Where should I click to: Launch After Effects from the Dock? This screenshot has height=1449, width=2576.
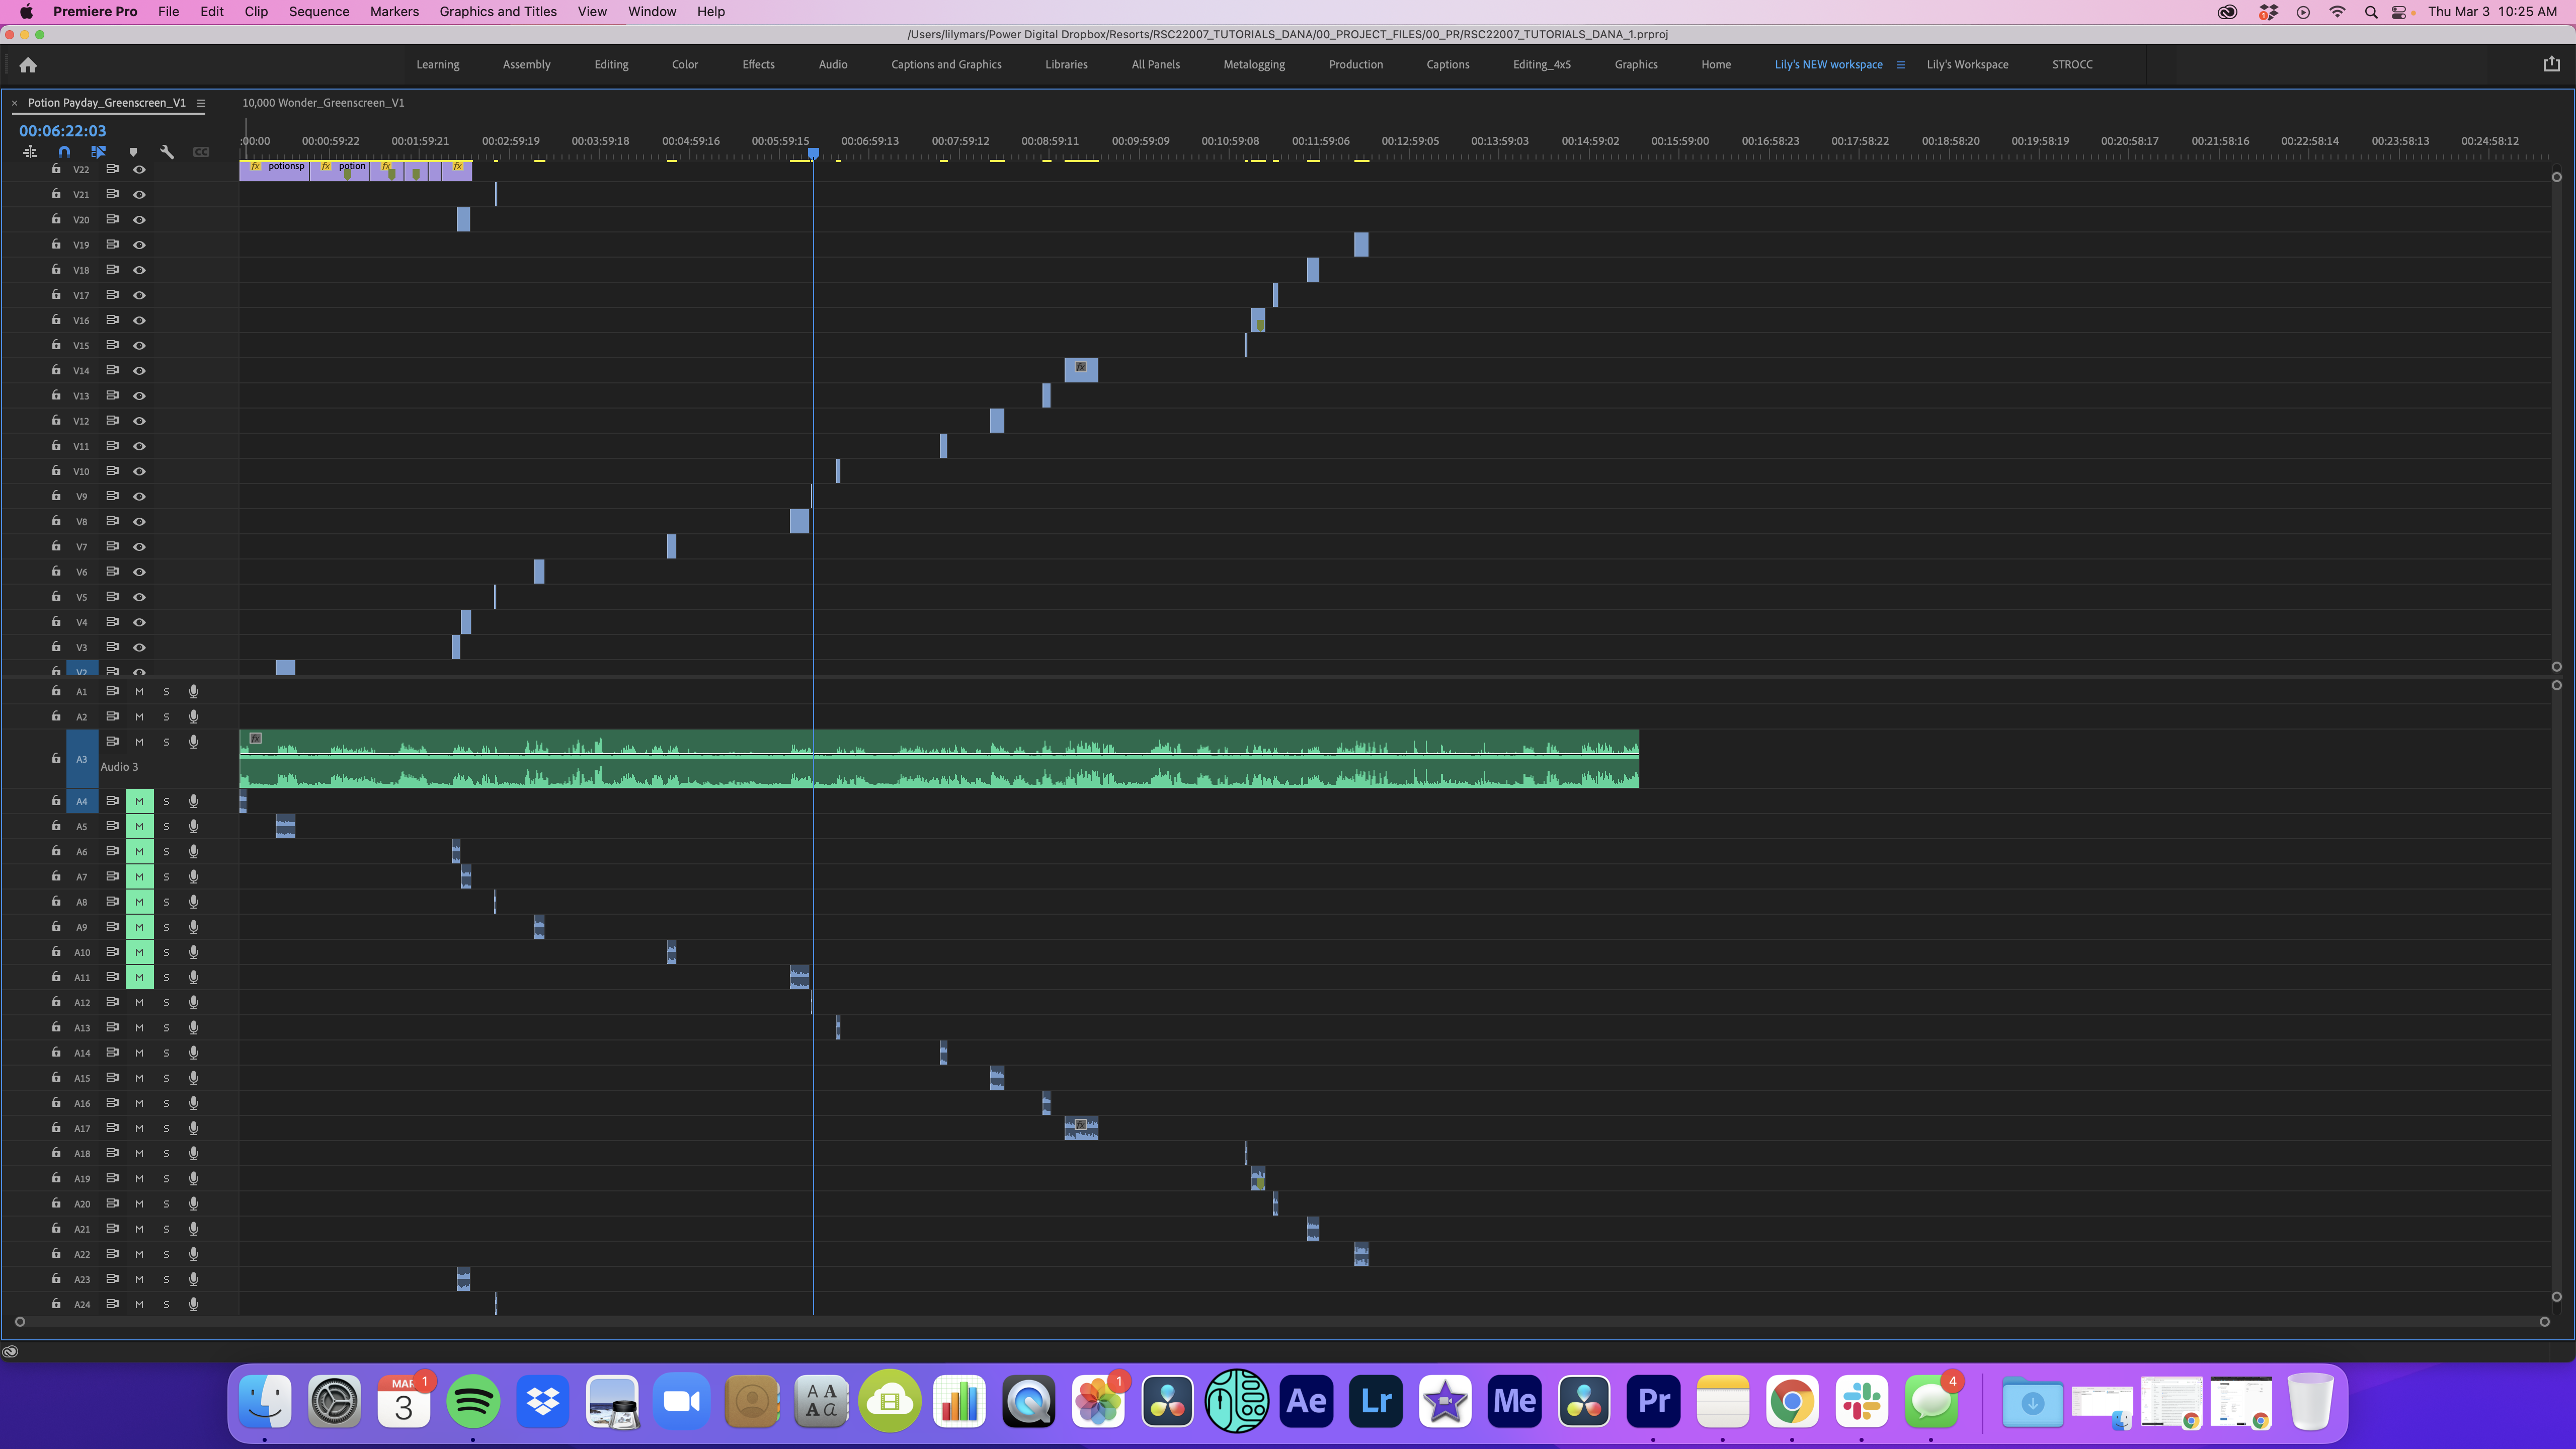pos(1307,1401)
